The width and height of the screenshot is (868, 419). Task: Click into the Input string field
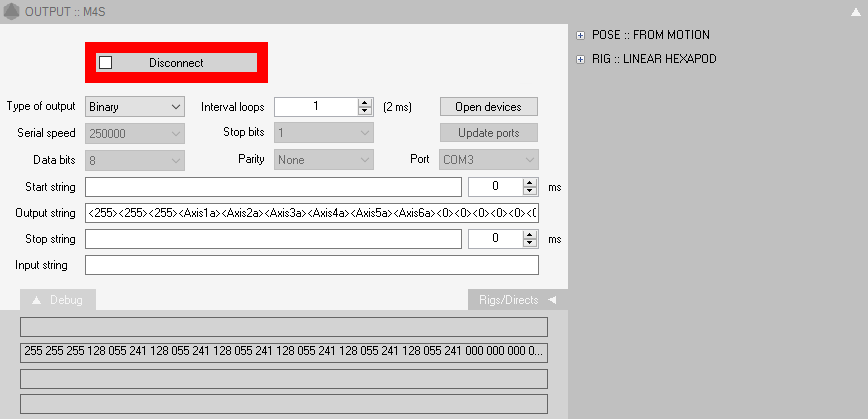(x=312, y=265)
